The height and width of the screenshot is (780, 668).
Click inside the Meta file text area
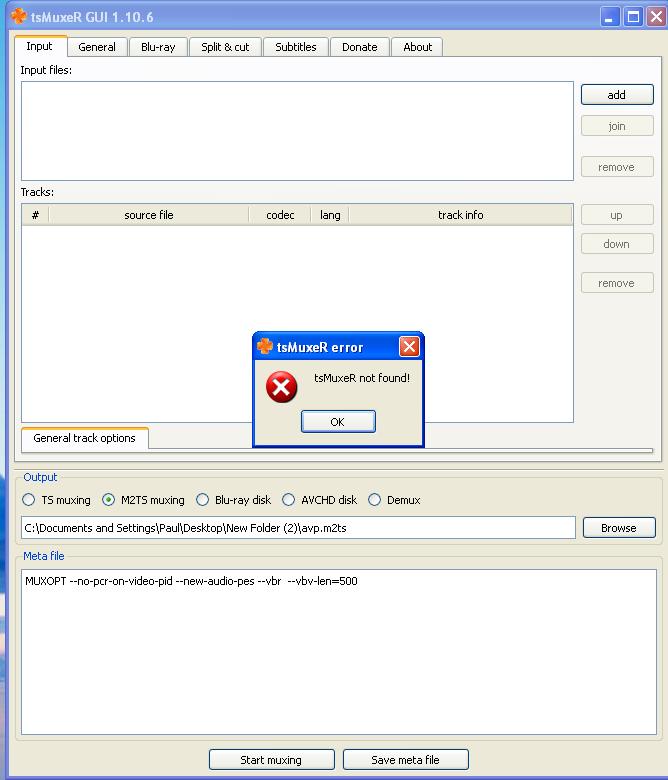[339, 652]
